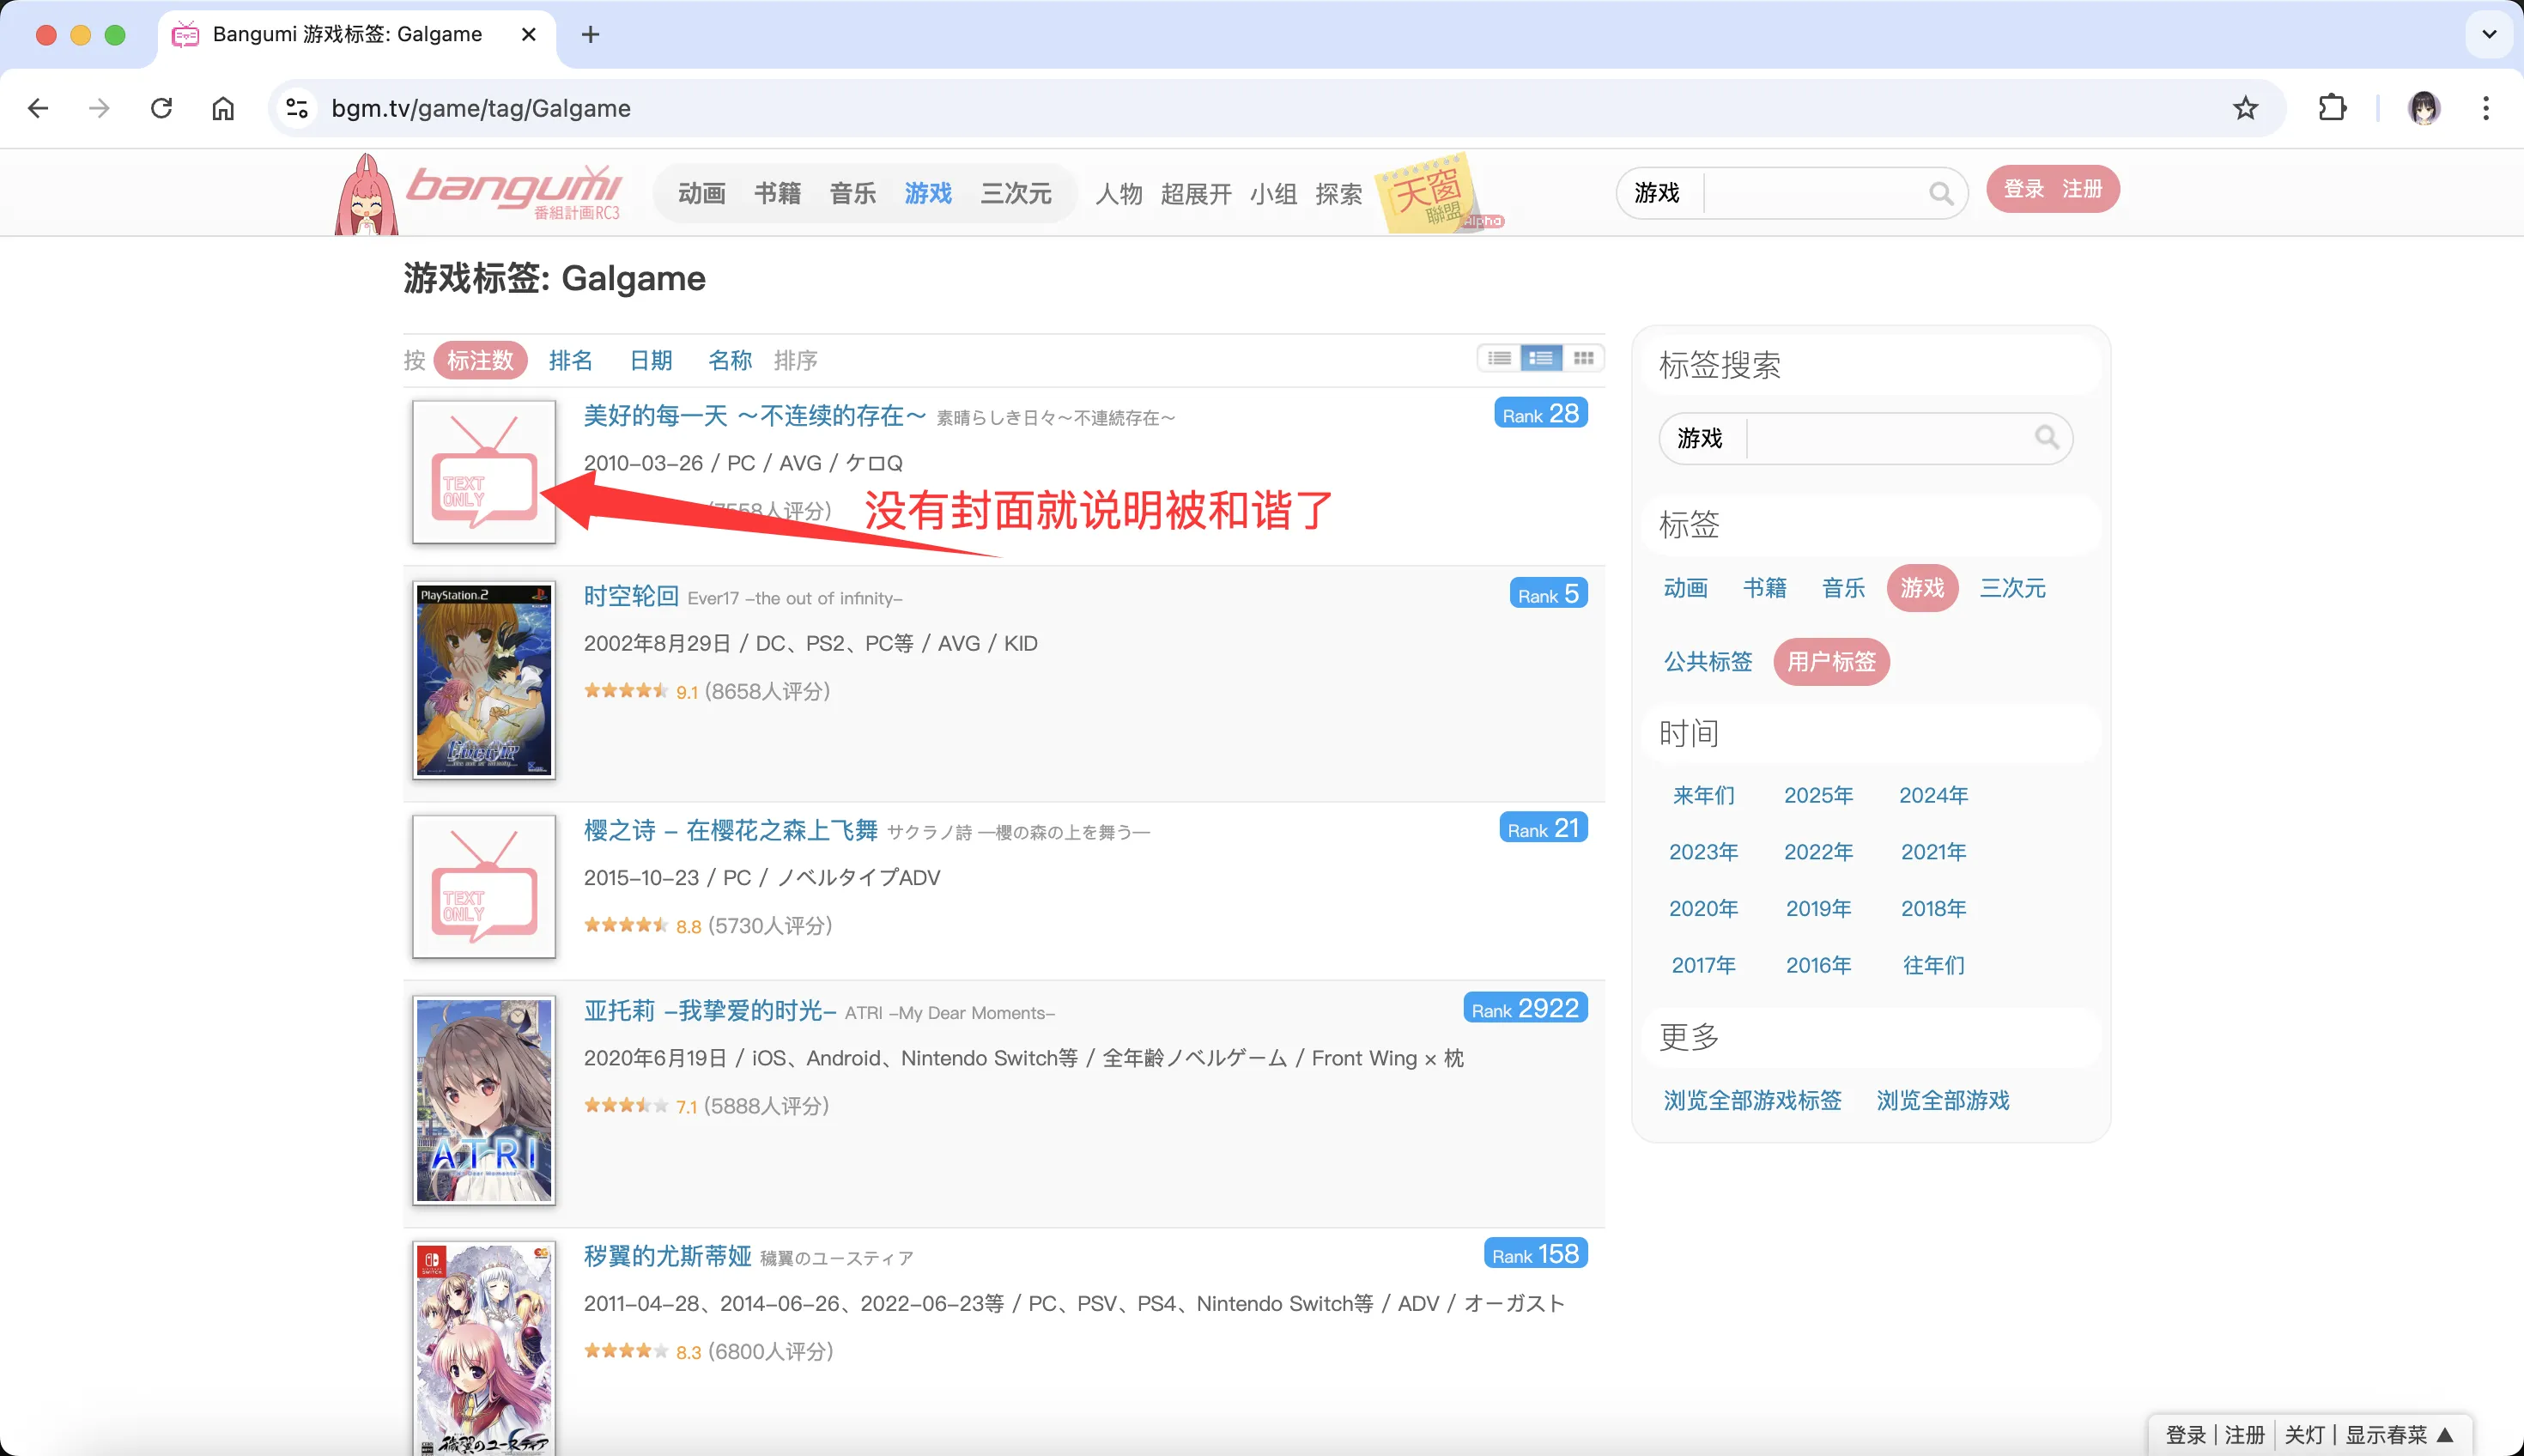Sort the list by 日期
This screenshot has width=2524, height=1456.
click(x=651, y=360)
